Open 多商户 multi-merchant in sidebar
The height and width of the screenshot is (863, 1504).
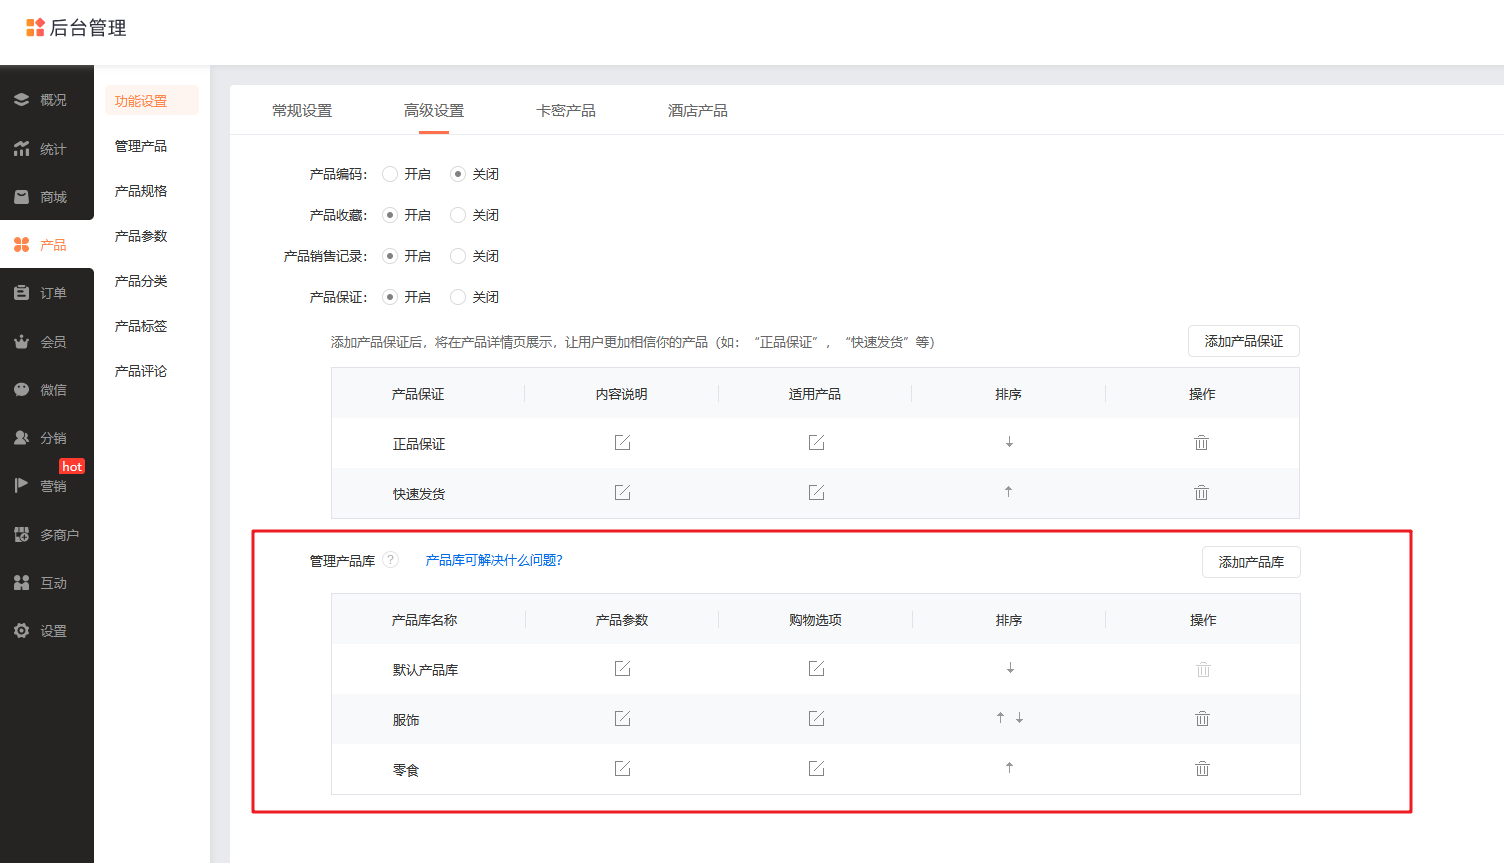coord(46,535)
